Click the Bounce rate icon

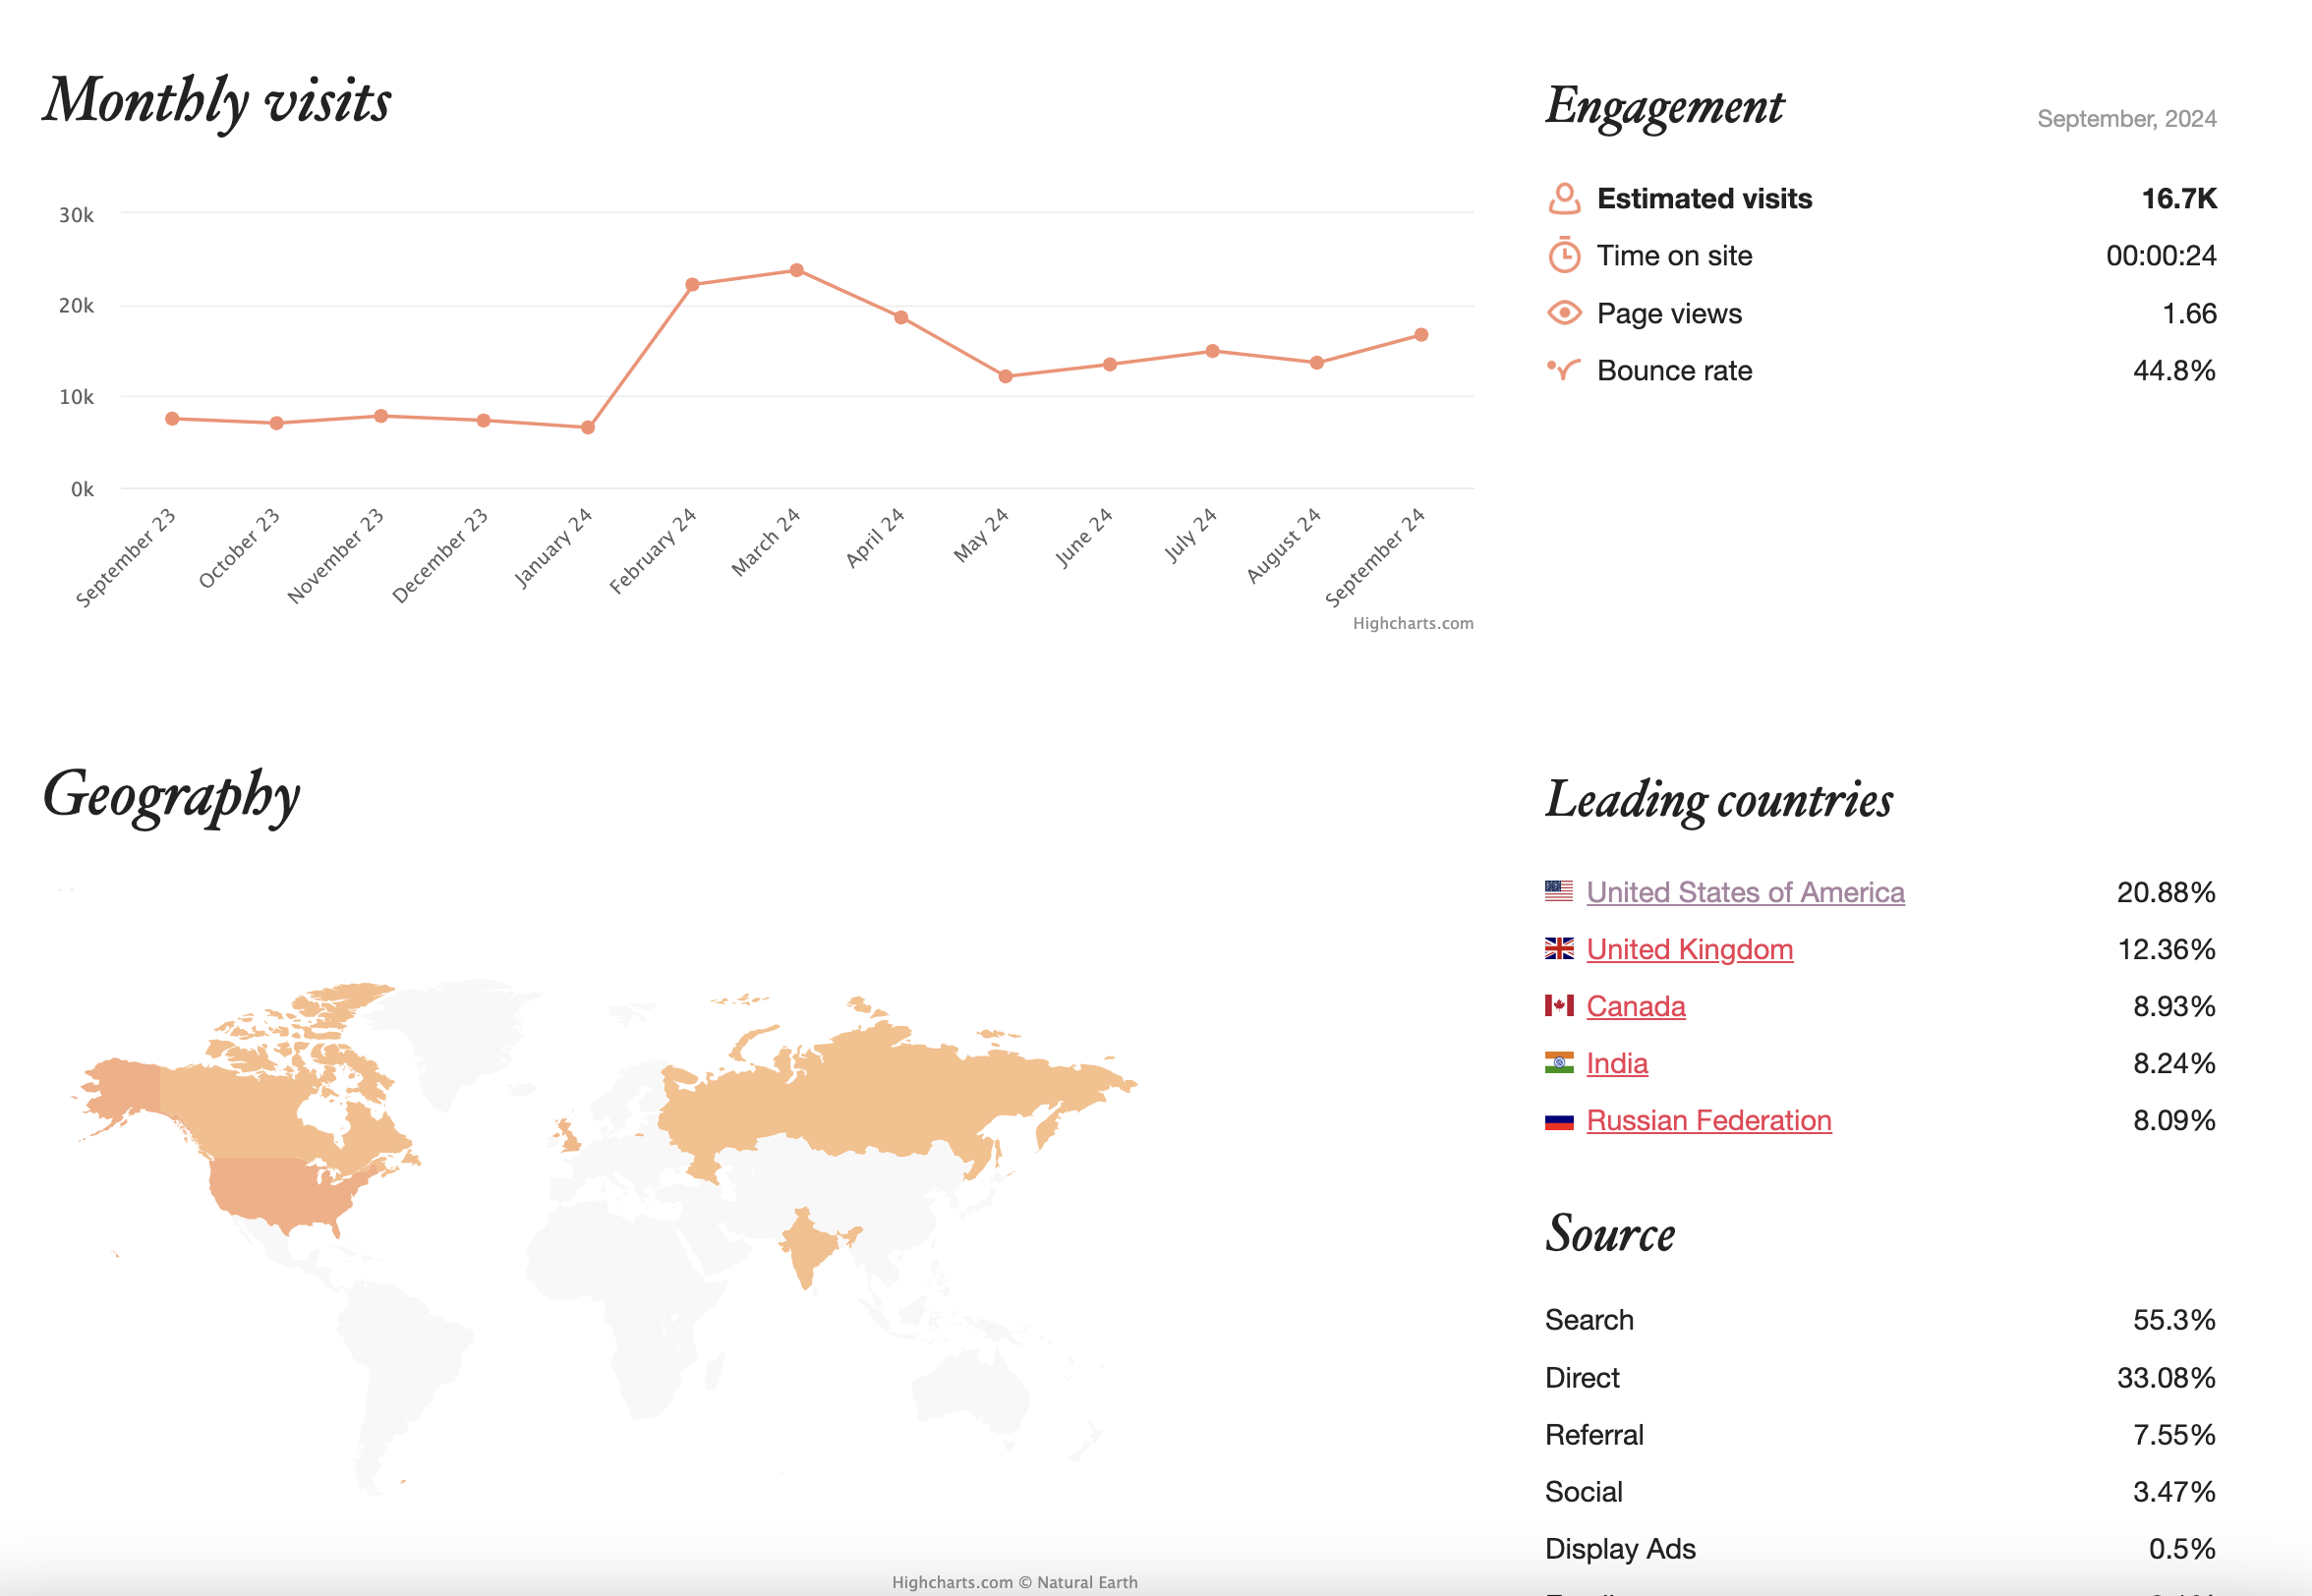1564,370
